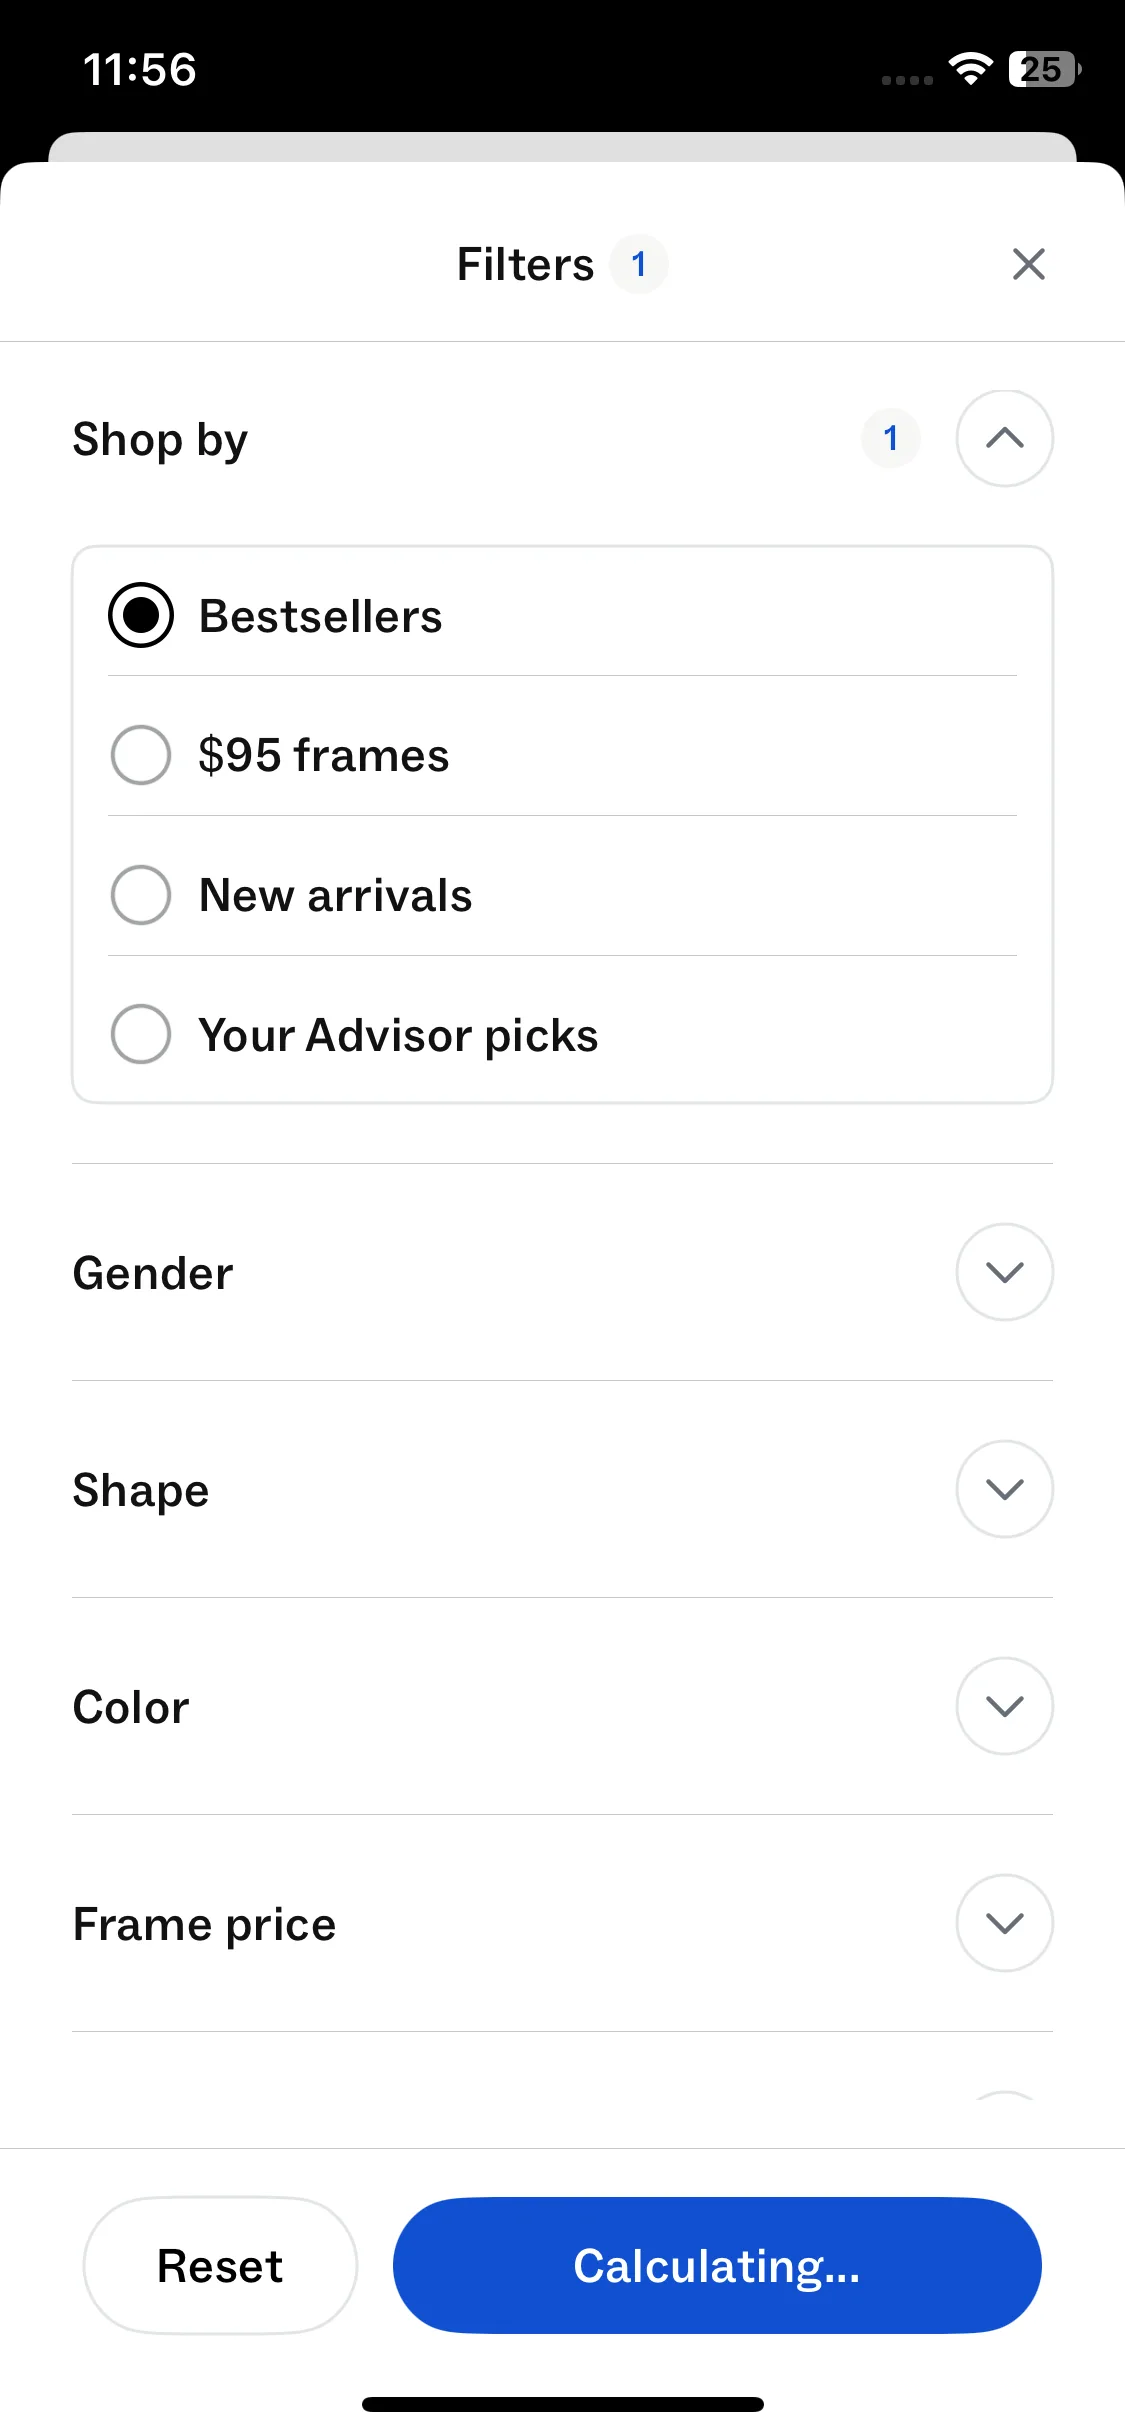Tap the Shop by heading text
Screen dimensions: 1125x2436
pyautogui.click(x=160, y=439)
